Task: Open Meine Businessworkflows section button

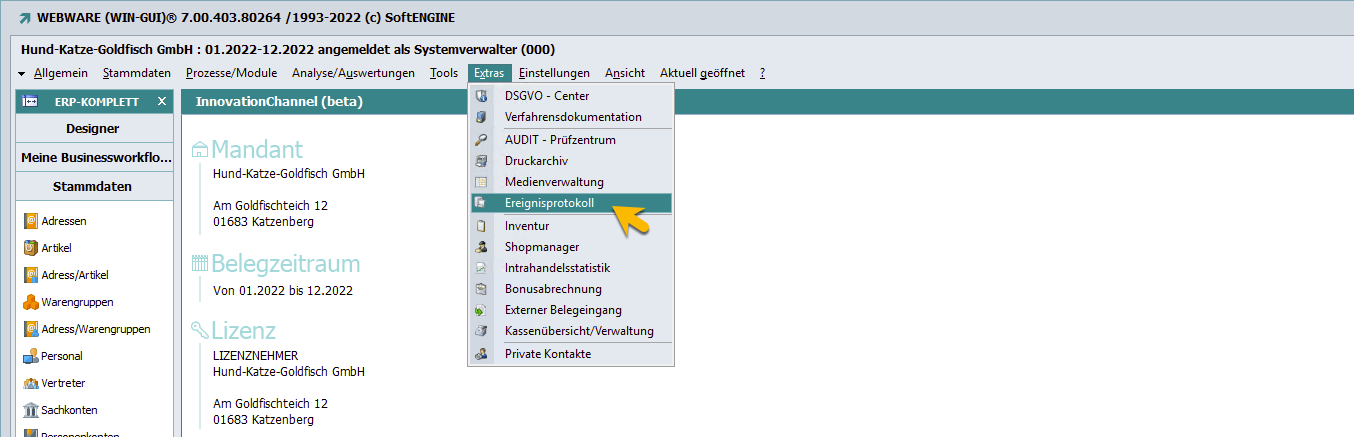Action: pyautogui.click(x=93, y=158)
